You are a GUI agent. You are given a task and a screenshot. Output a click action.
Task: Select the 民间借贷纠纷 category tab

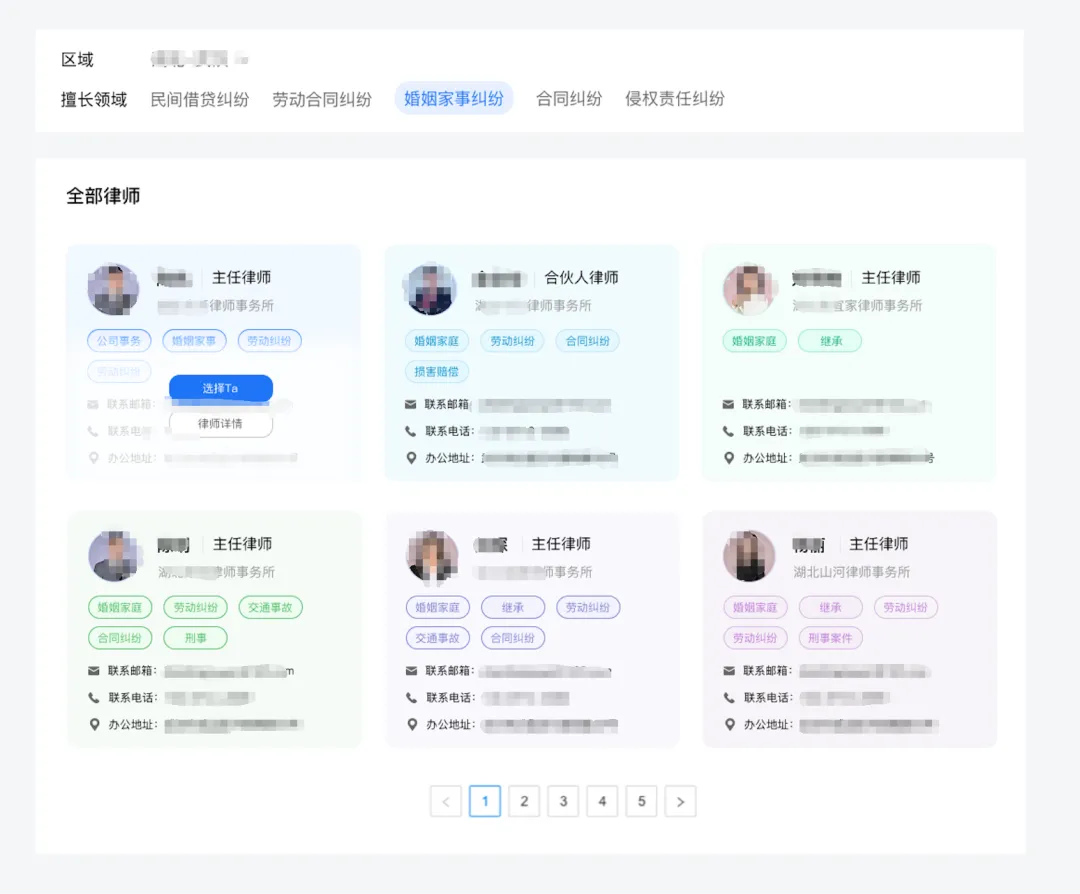pyautogui.click(x=200, y=100)
